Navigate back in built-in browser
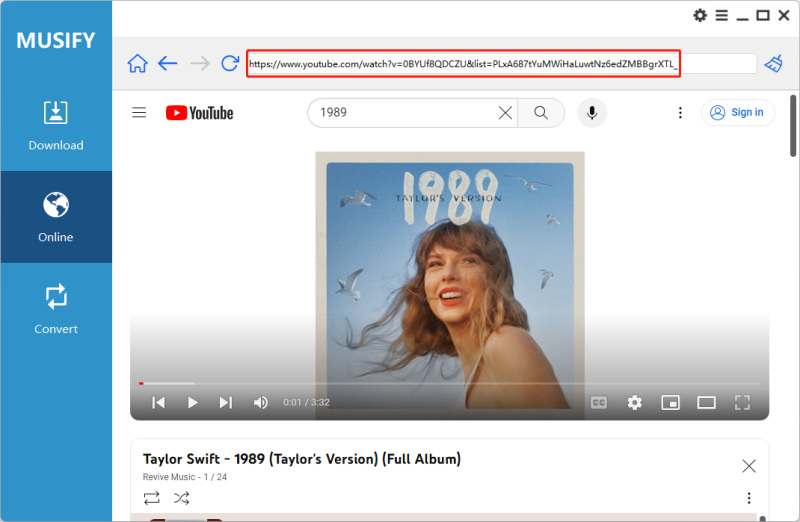Screen dimensions: 800x522 click(x=167, y=64)
